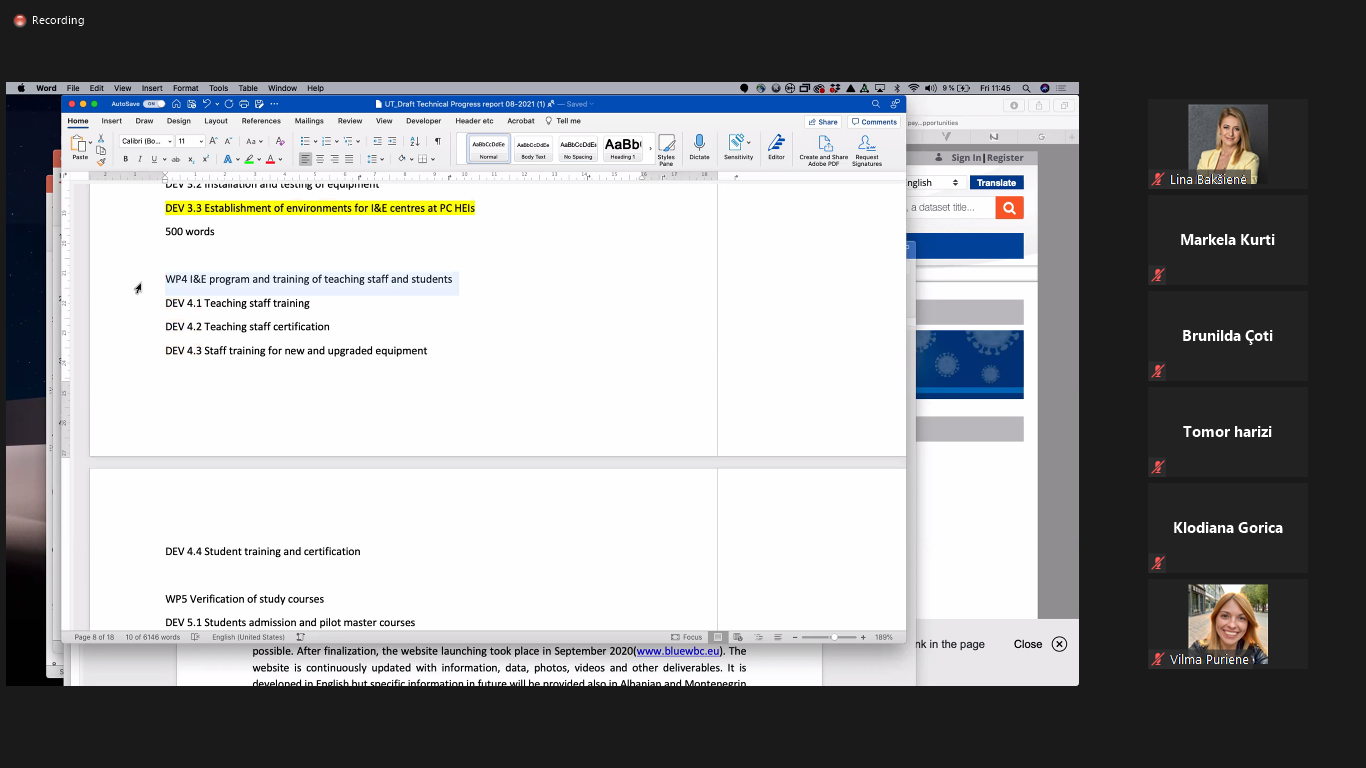This screenshot has width=1366, height=768.
Task: Adjust the zoom slider in status bar
Action: (x=833, y=637)
